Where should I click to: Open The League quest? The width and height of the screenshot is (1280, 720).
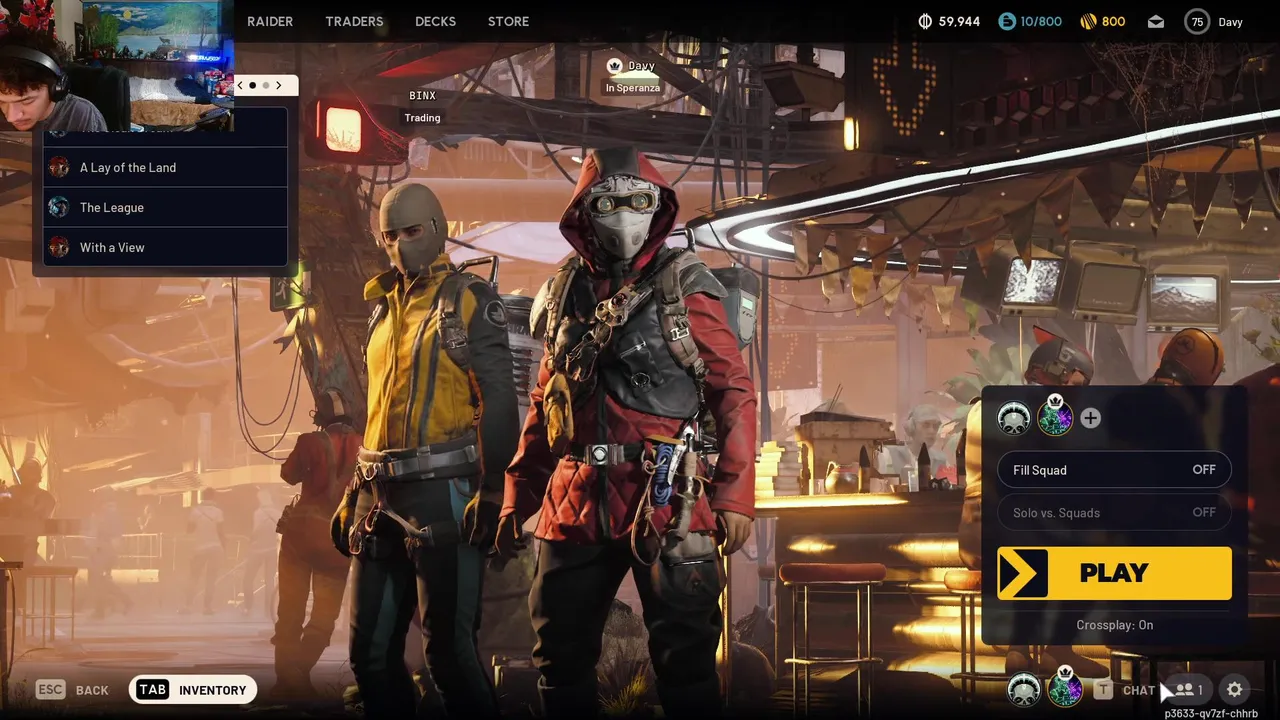point(165,207)
